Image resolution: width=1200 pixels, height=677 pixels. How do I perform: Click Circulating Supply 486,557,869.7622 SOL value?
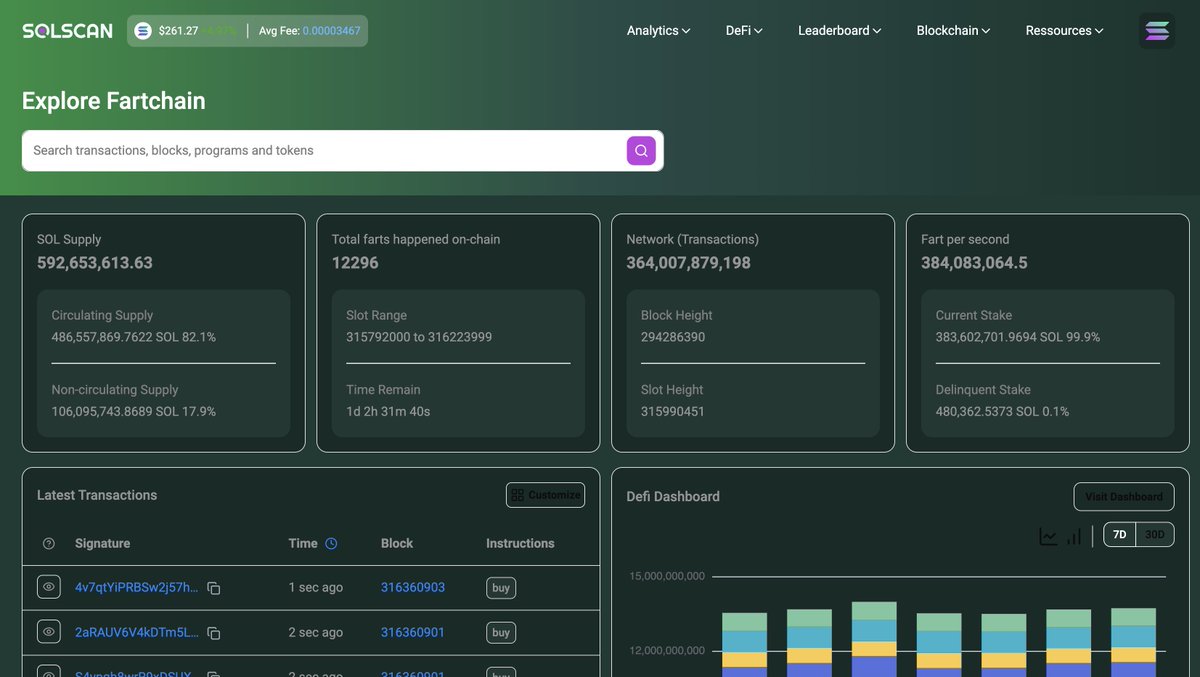134,337
